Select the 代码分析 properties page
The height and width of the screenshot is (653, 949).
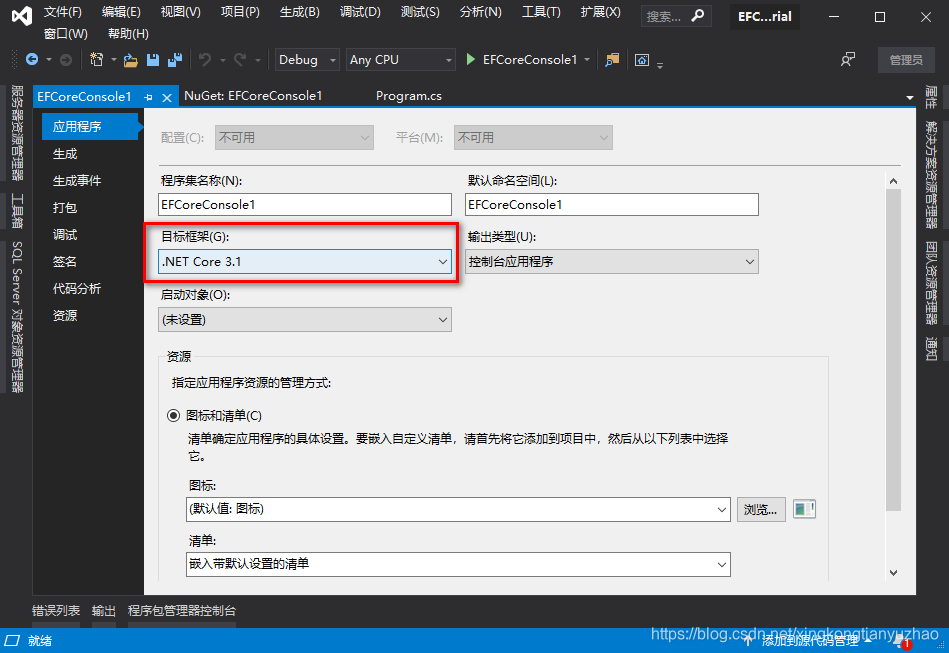pyautogui.click(x=77, y=288)
